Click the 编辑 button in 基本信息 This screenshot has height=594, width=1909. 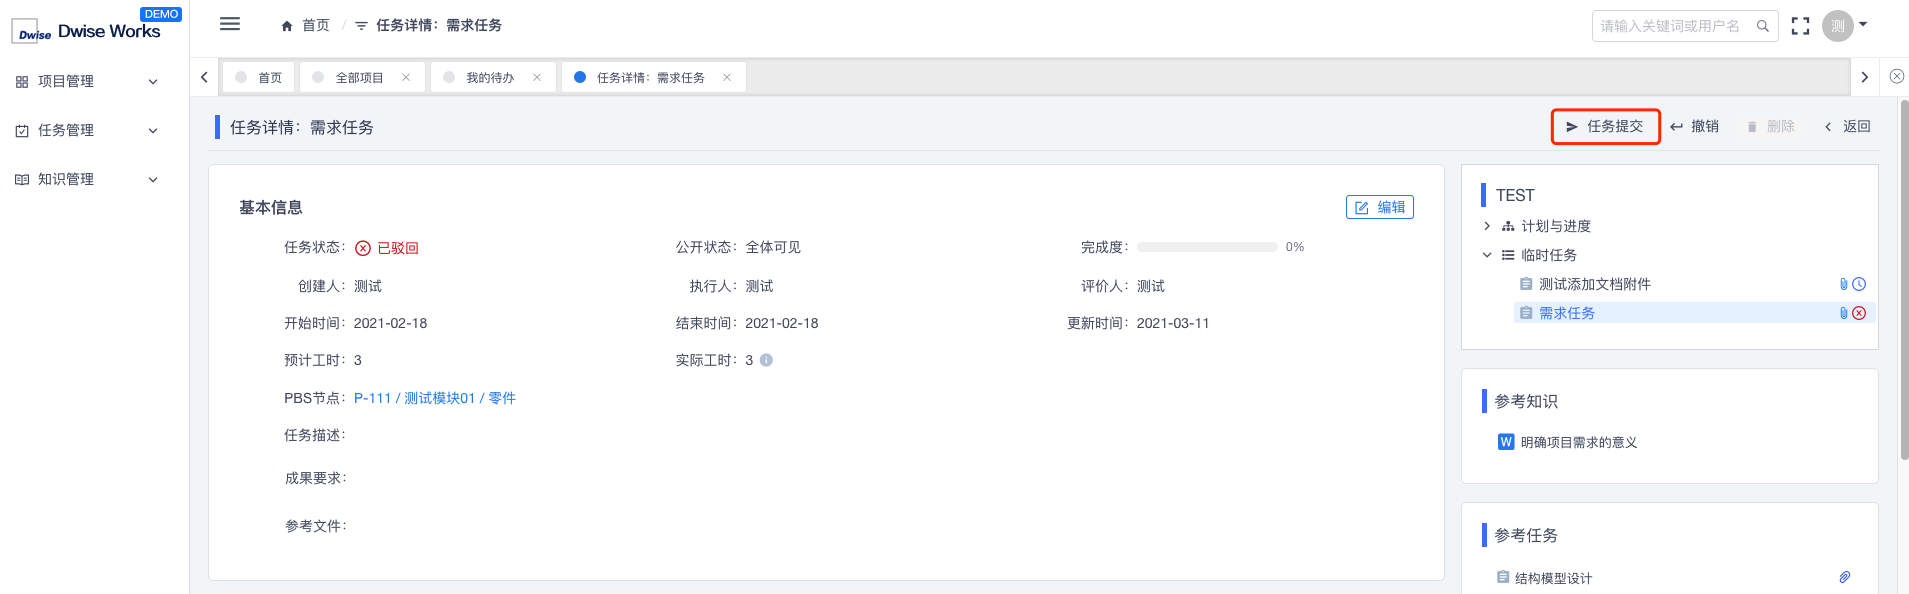point(1379,207)
